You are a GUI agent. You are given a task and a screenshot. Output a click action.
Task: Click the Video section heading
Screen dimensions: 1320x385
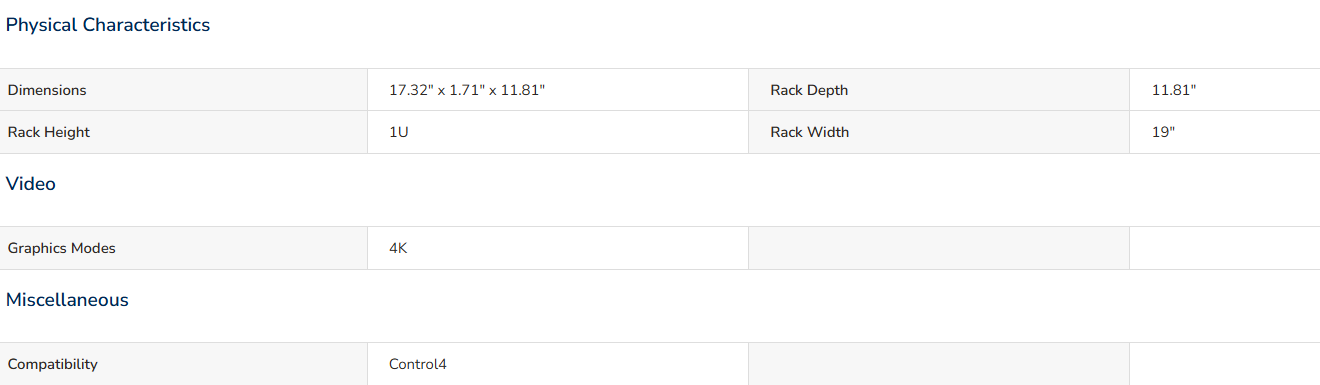point(31,184)
